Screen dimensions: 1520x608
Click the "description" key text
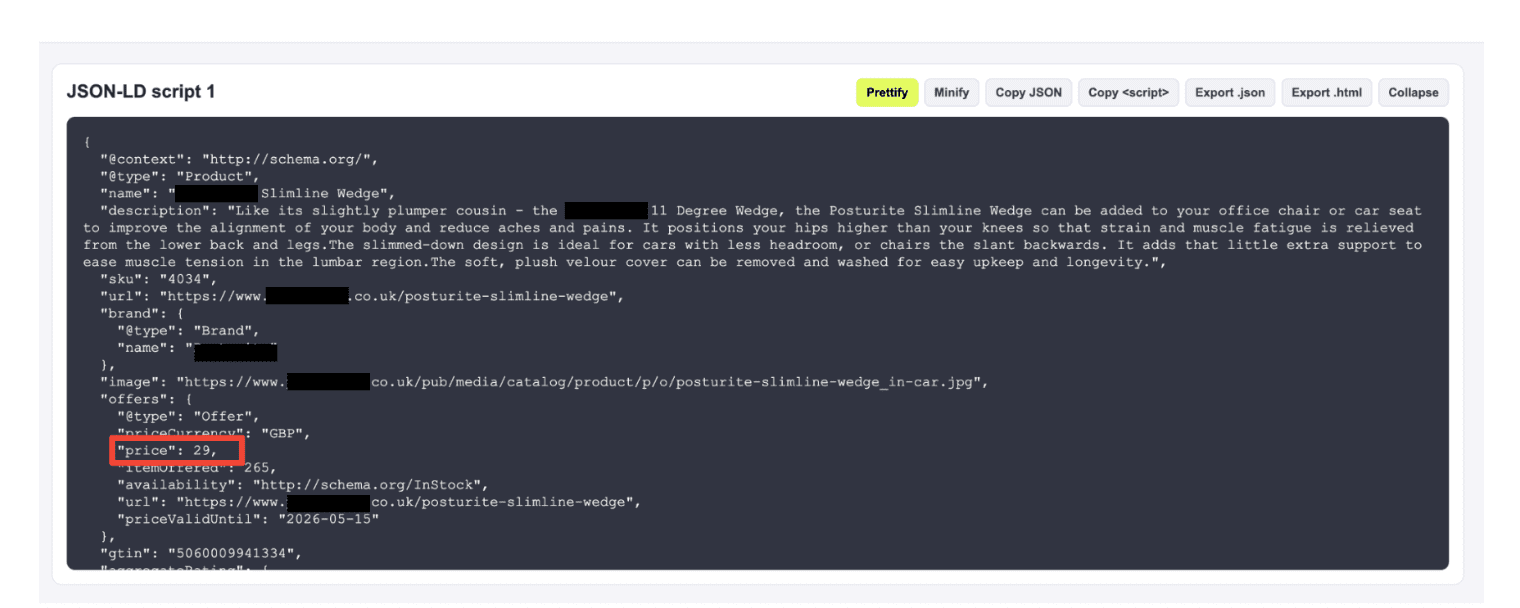156,211
